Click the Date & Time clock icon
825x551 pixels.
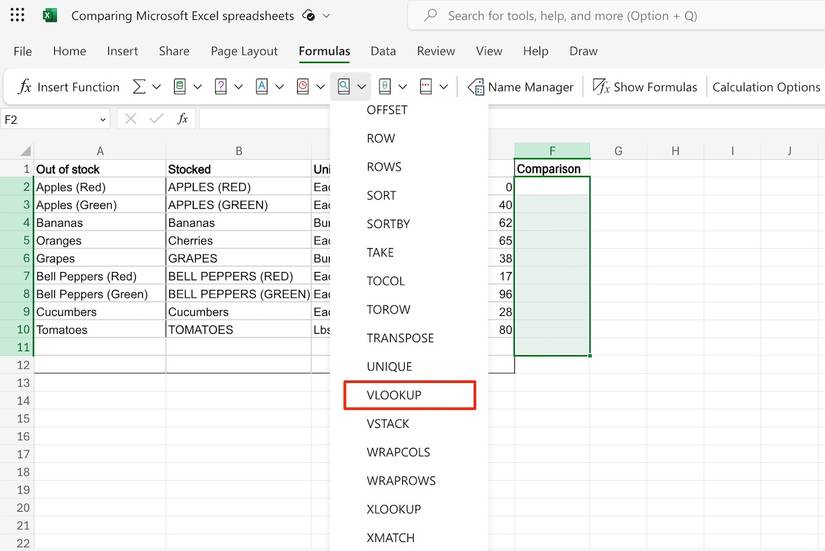[303, 87]
